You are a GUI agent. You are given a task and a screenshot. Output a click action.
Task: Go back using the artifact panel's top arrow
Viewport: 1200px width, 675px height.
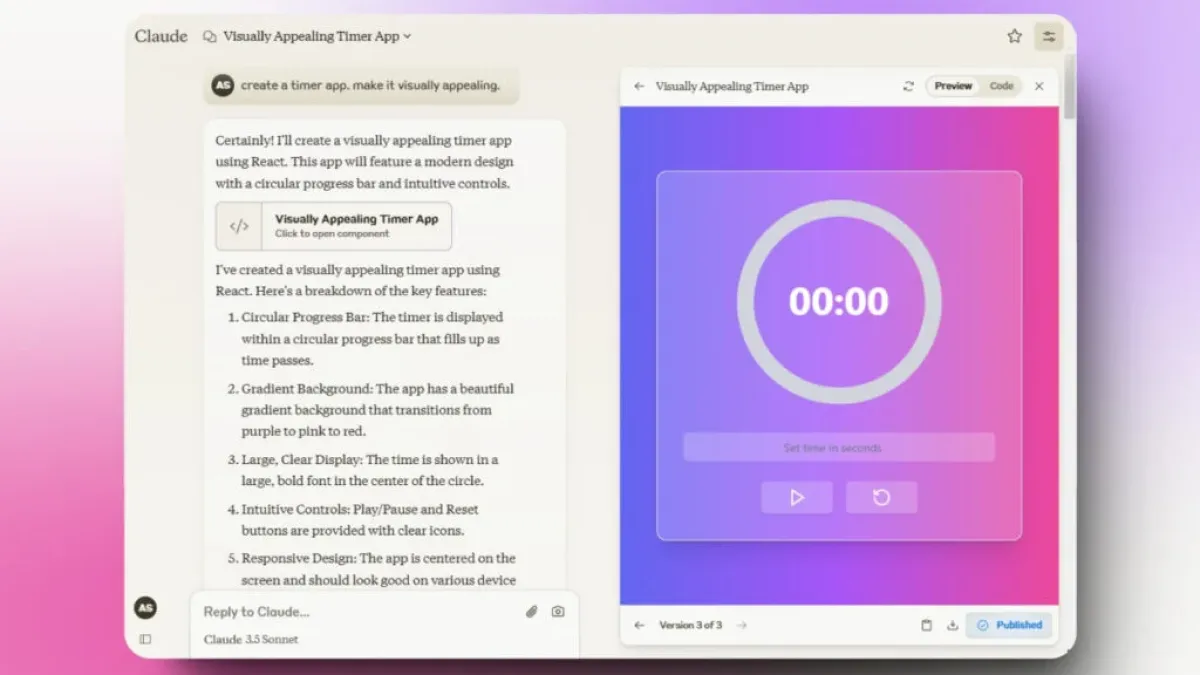coord(639,86)
